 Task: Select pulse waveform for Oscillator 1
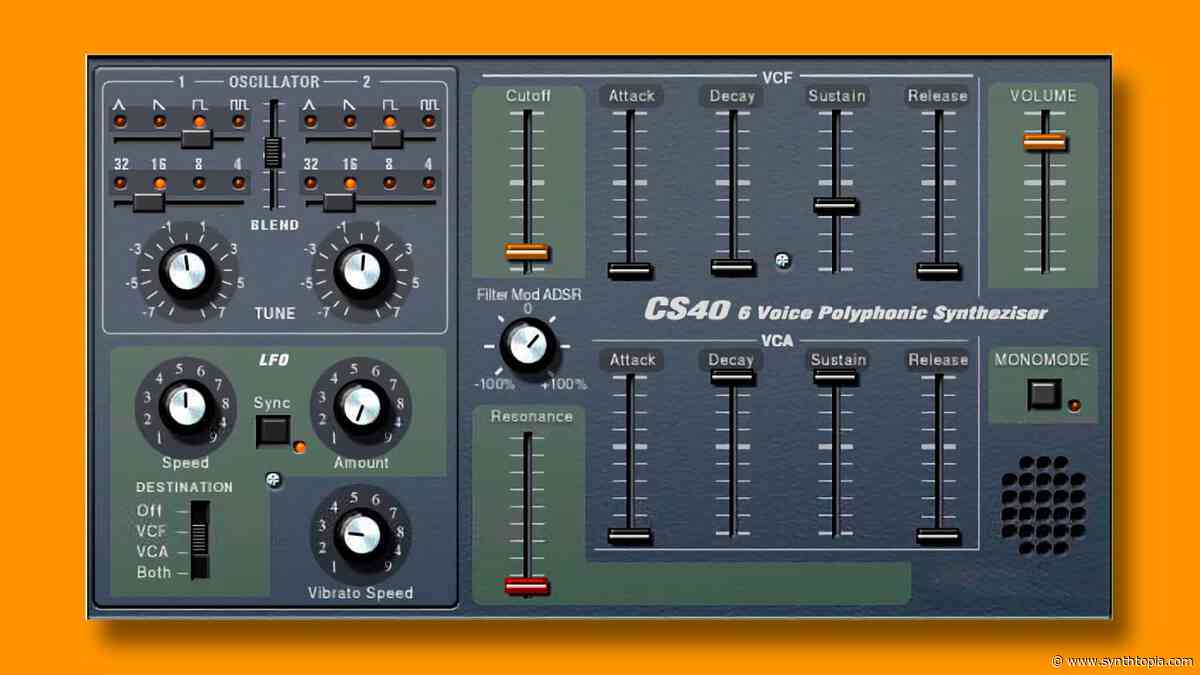(238, 121)
